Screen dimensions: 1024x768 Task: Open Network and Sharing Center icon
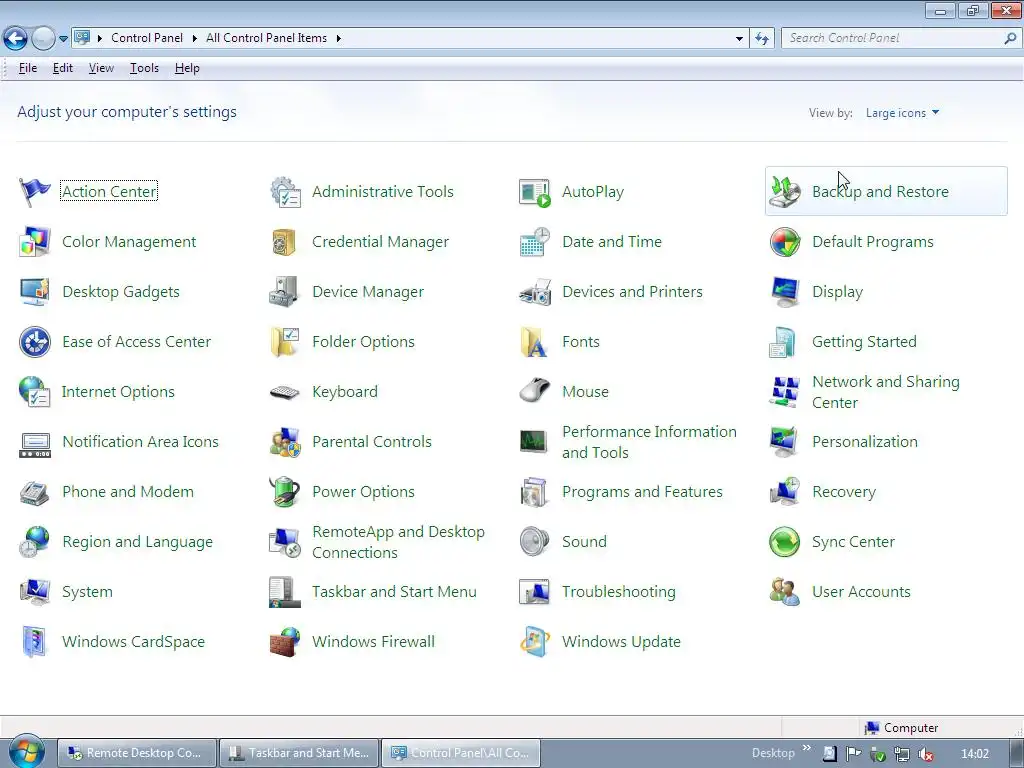tap(785, 392)
